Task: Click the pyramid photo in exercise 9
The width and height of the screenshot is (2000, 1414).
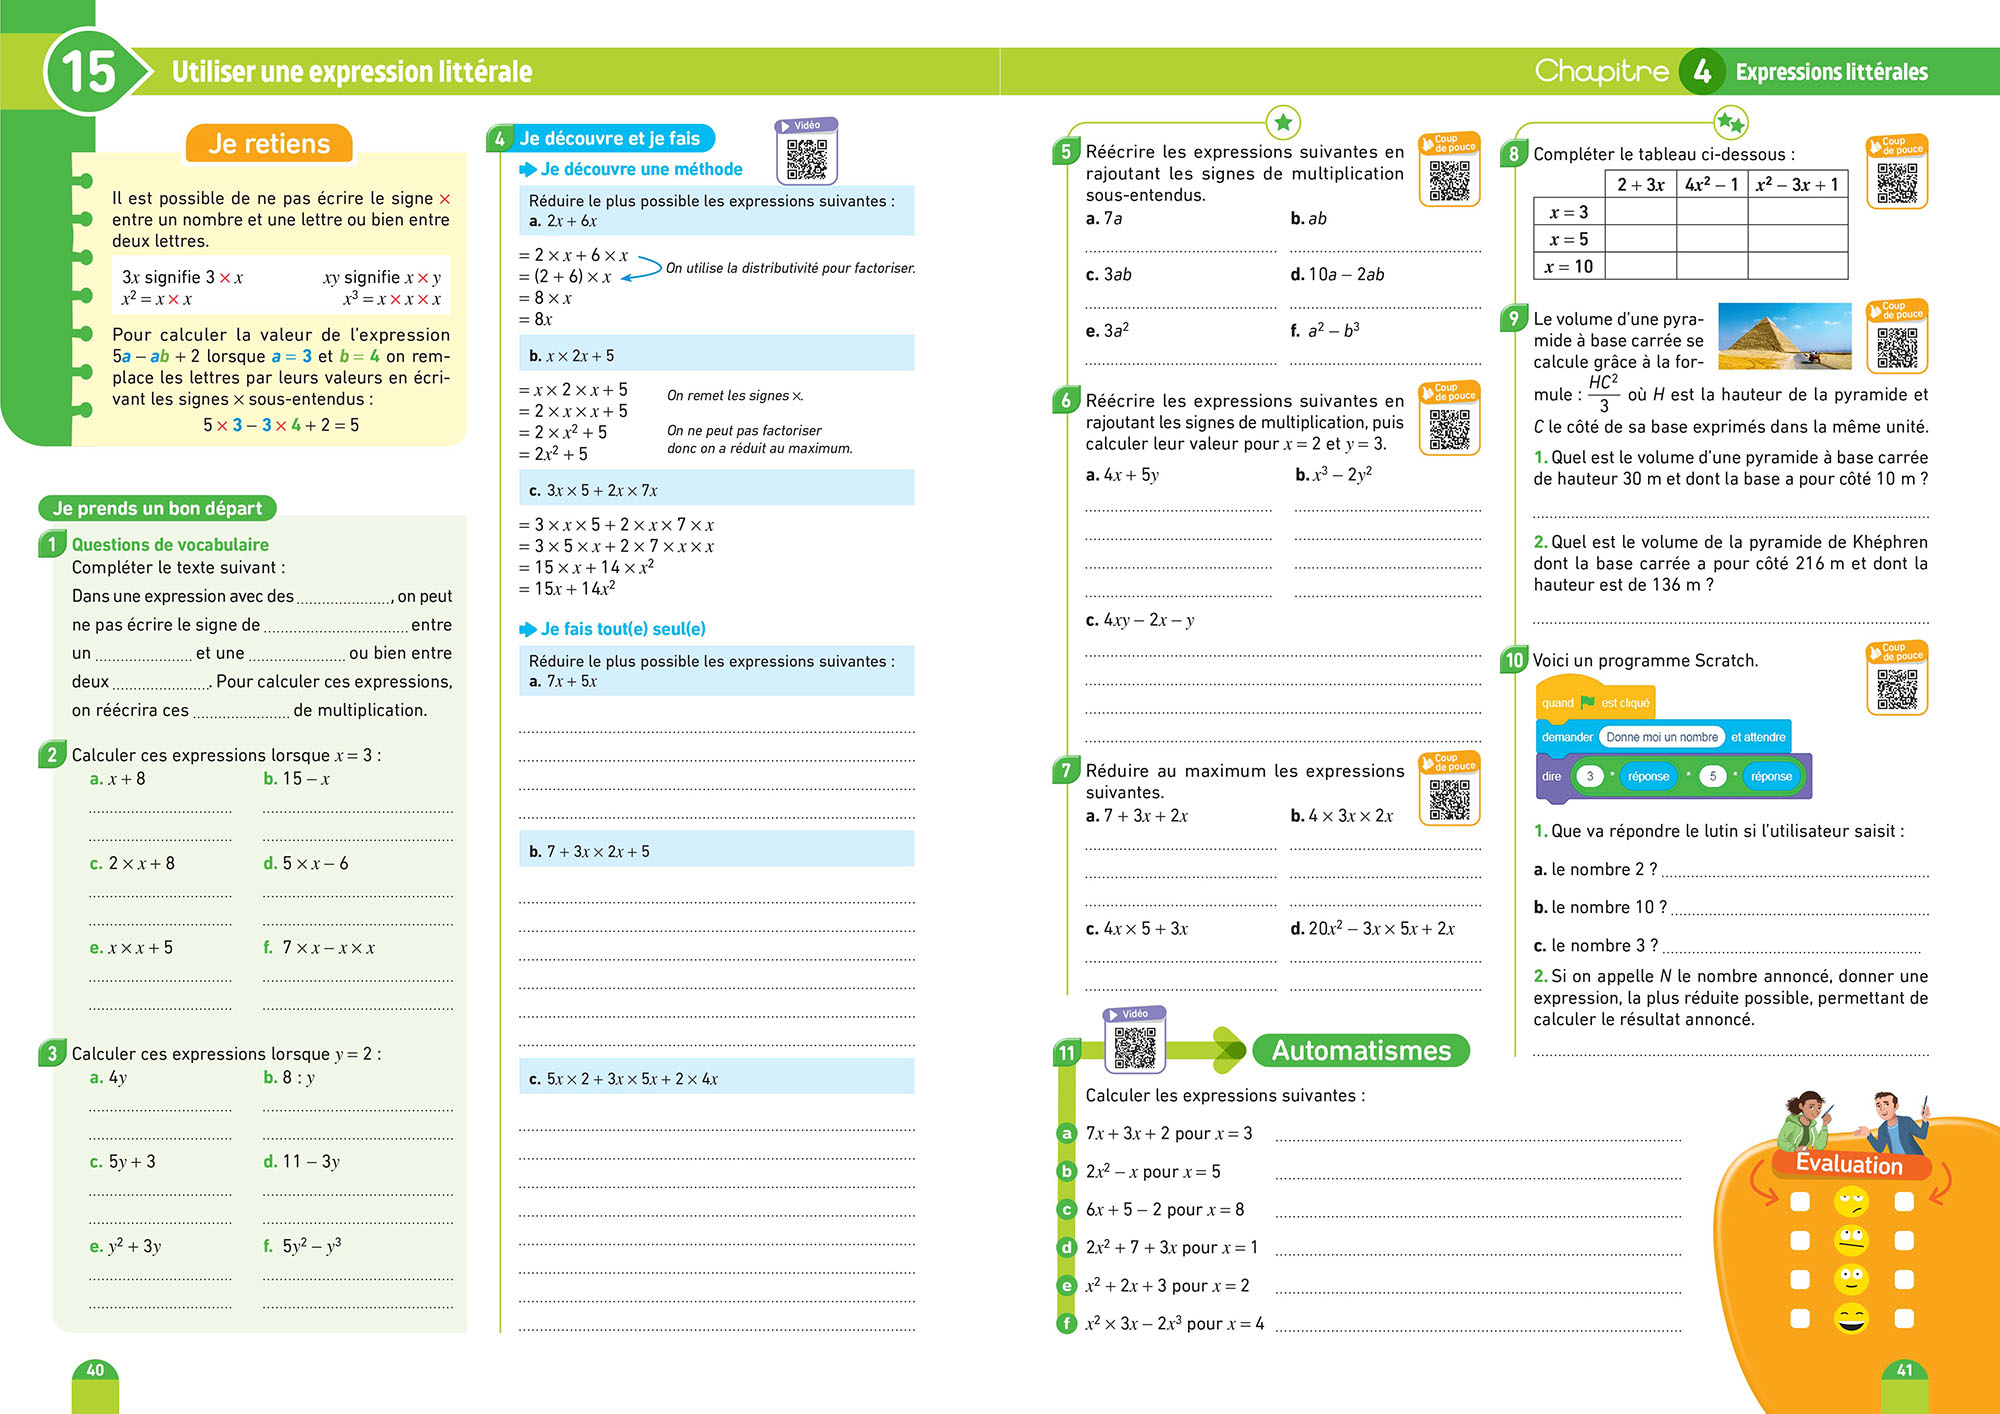Action: (1785, 336)
